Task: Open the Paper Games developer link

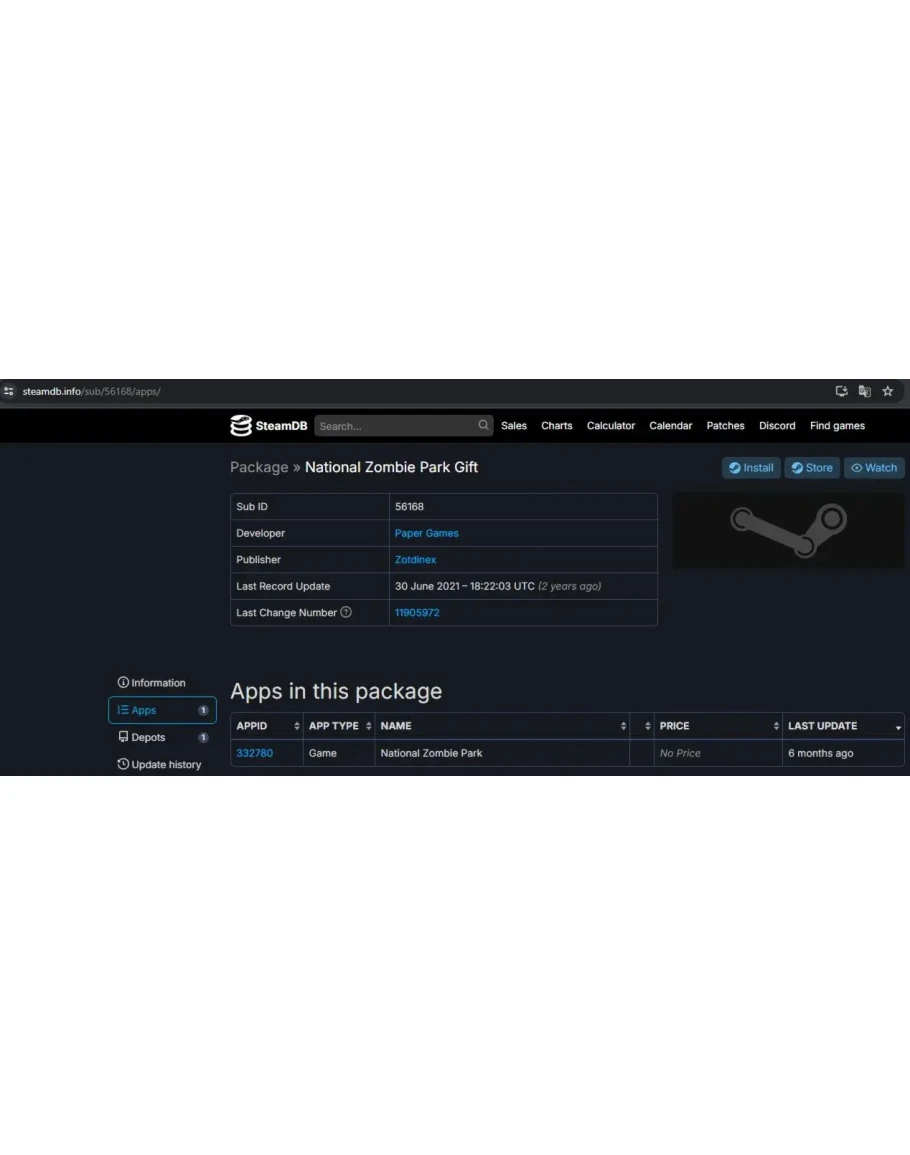Action: [427, 533]
